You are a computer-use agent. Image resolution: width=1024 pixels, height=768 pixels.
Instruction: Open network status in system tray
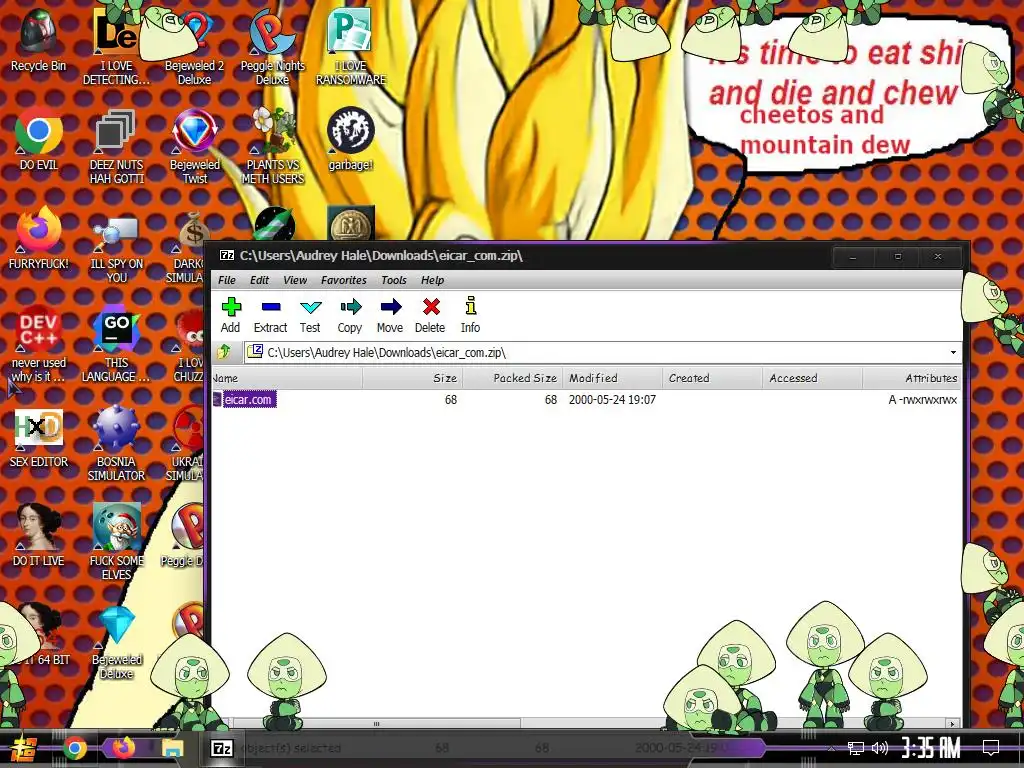click(x=856, y=748)
